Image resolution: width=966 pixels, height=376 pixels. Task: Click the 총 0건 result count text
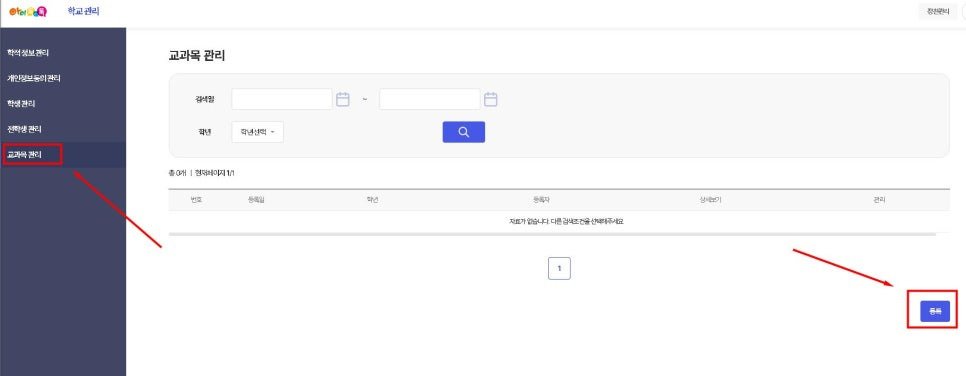178,173
